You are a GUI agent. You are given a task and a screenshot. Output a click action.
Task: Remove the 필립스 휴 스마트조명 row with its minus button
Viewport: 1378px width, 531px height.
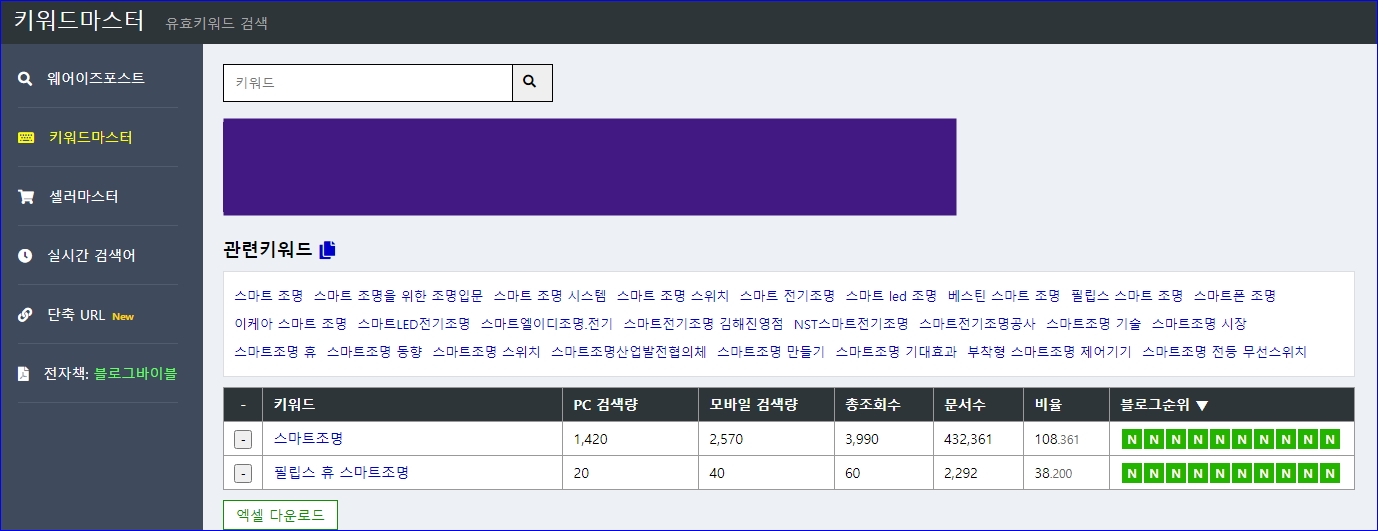point(243,473)
